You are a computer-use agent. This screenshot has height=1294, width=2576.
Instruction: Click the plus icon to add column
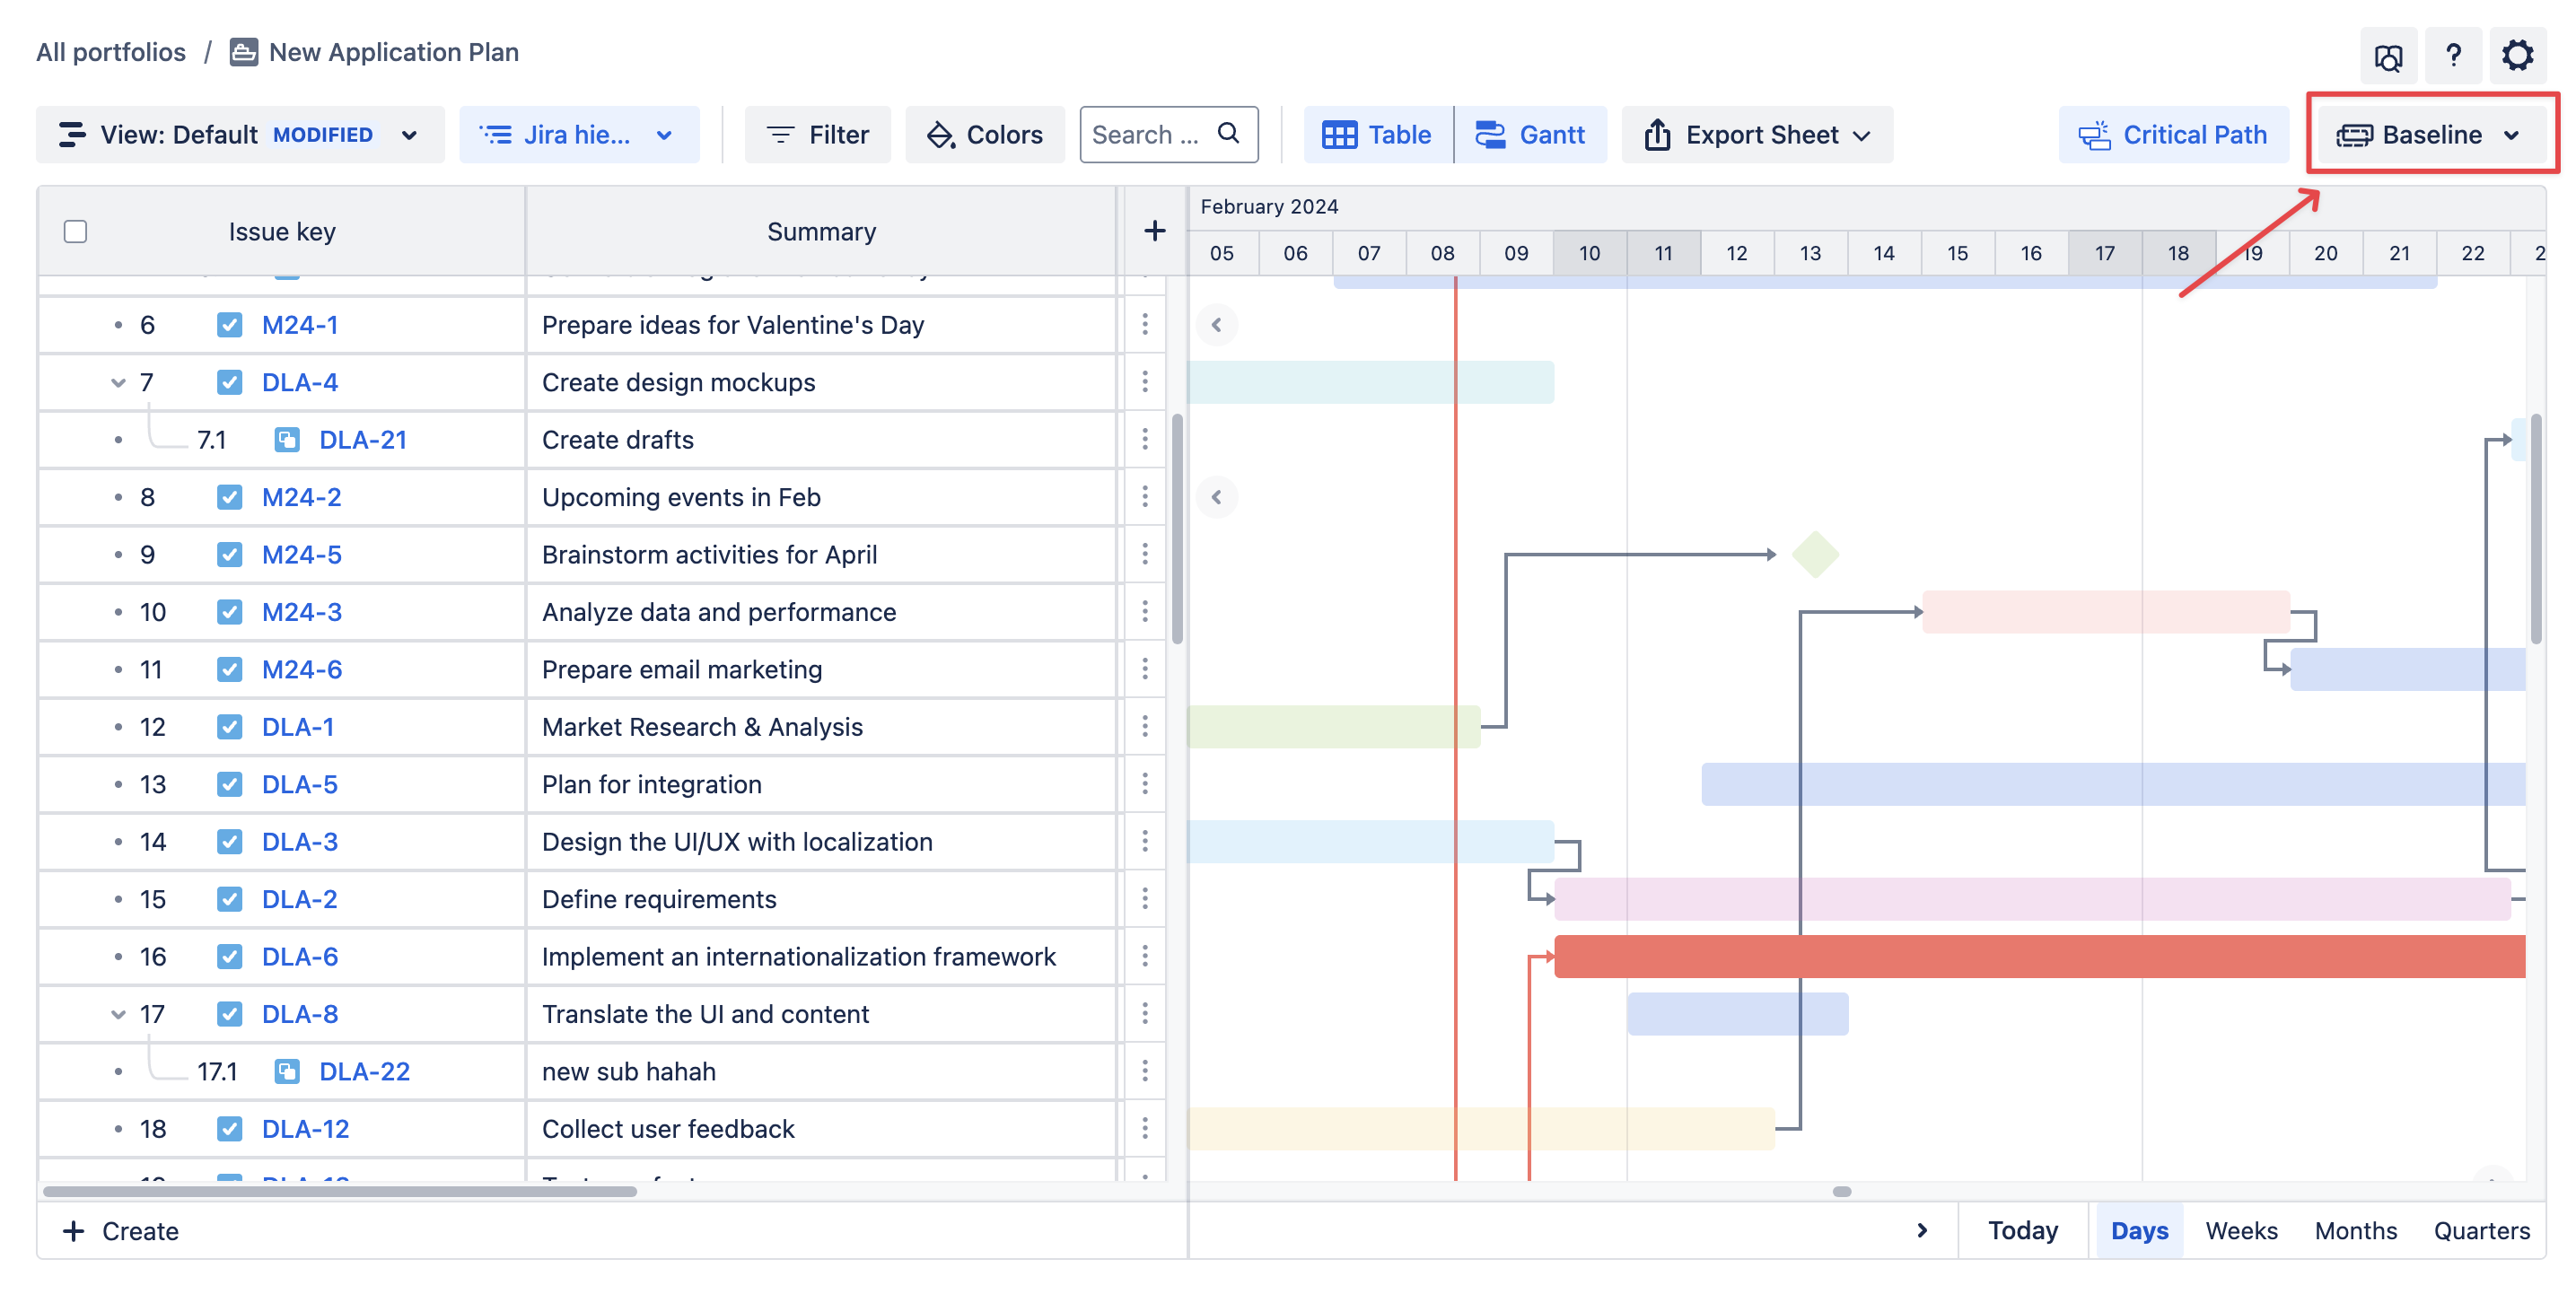tap(1154, 231)
